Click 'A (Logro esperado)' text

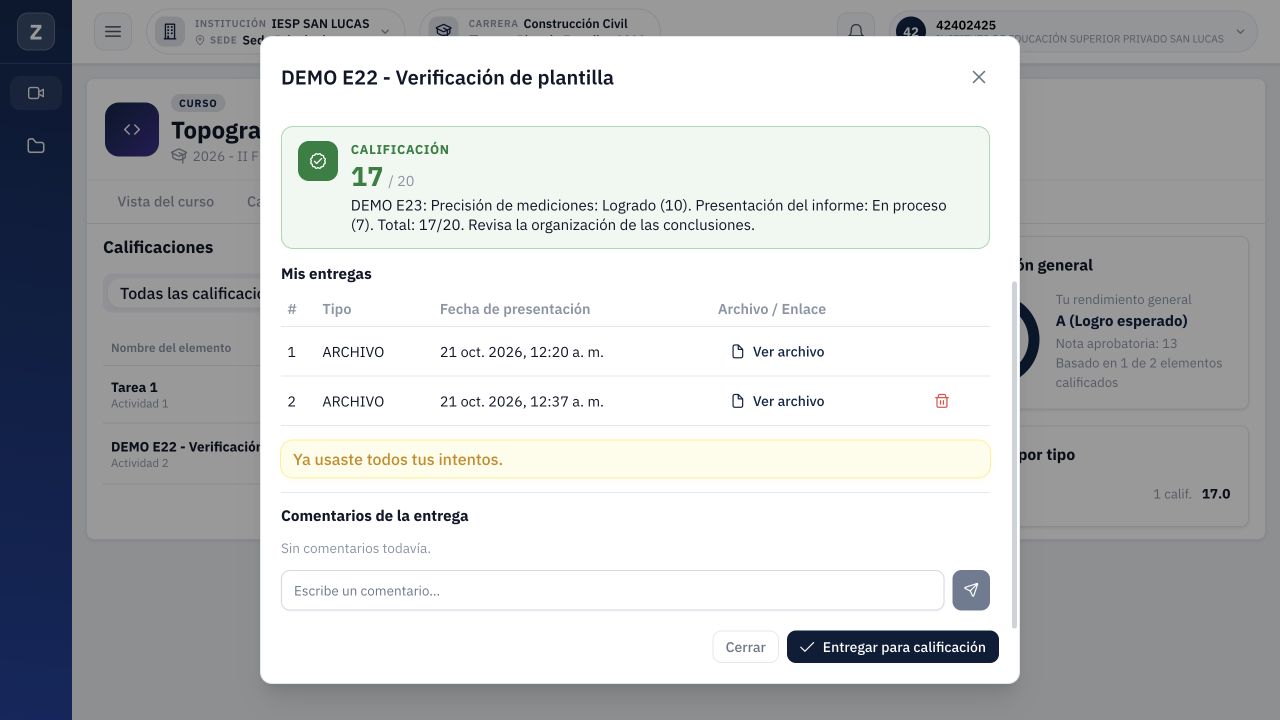pos(1122,321)
